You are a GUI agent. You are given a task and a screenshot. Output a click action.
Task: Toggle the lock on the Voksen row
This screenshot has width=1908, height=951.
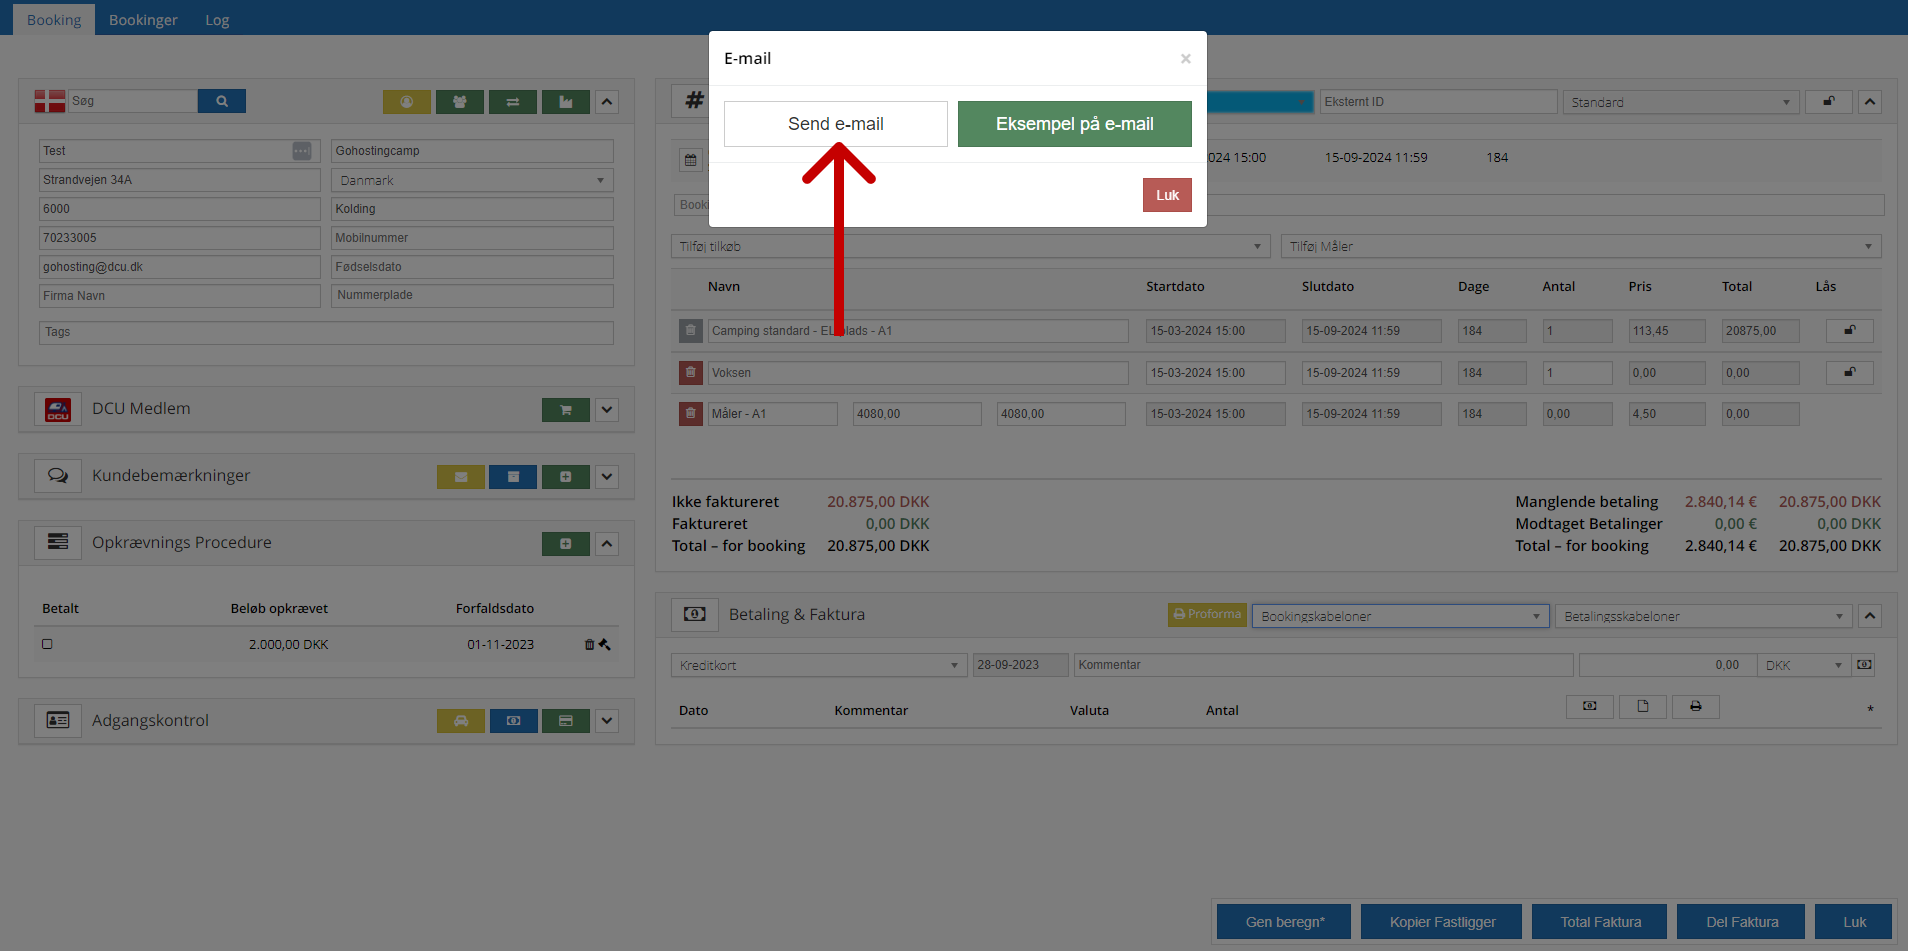pyautogui.click(x=1849, y=373)
